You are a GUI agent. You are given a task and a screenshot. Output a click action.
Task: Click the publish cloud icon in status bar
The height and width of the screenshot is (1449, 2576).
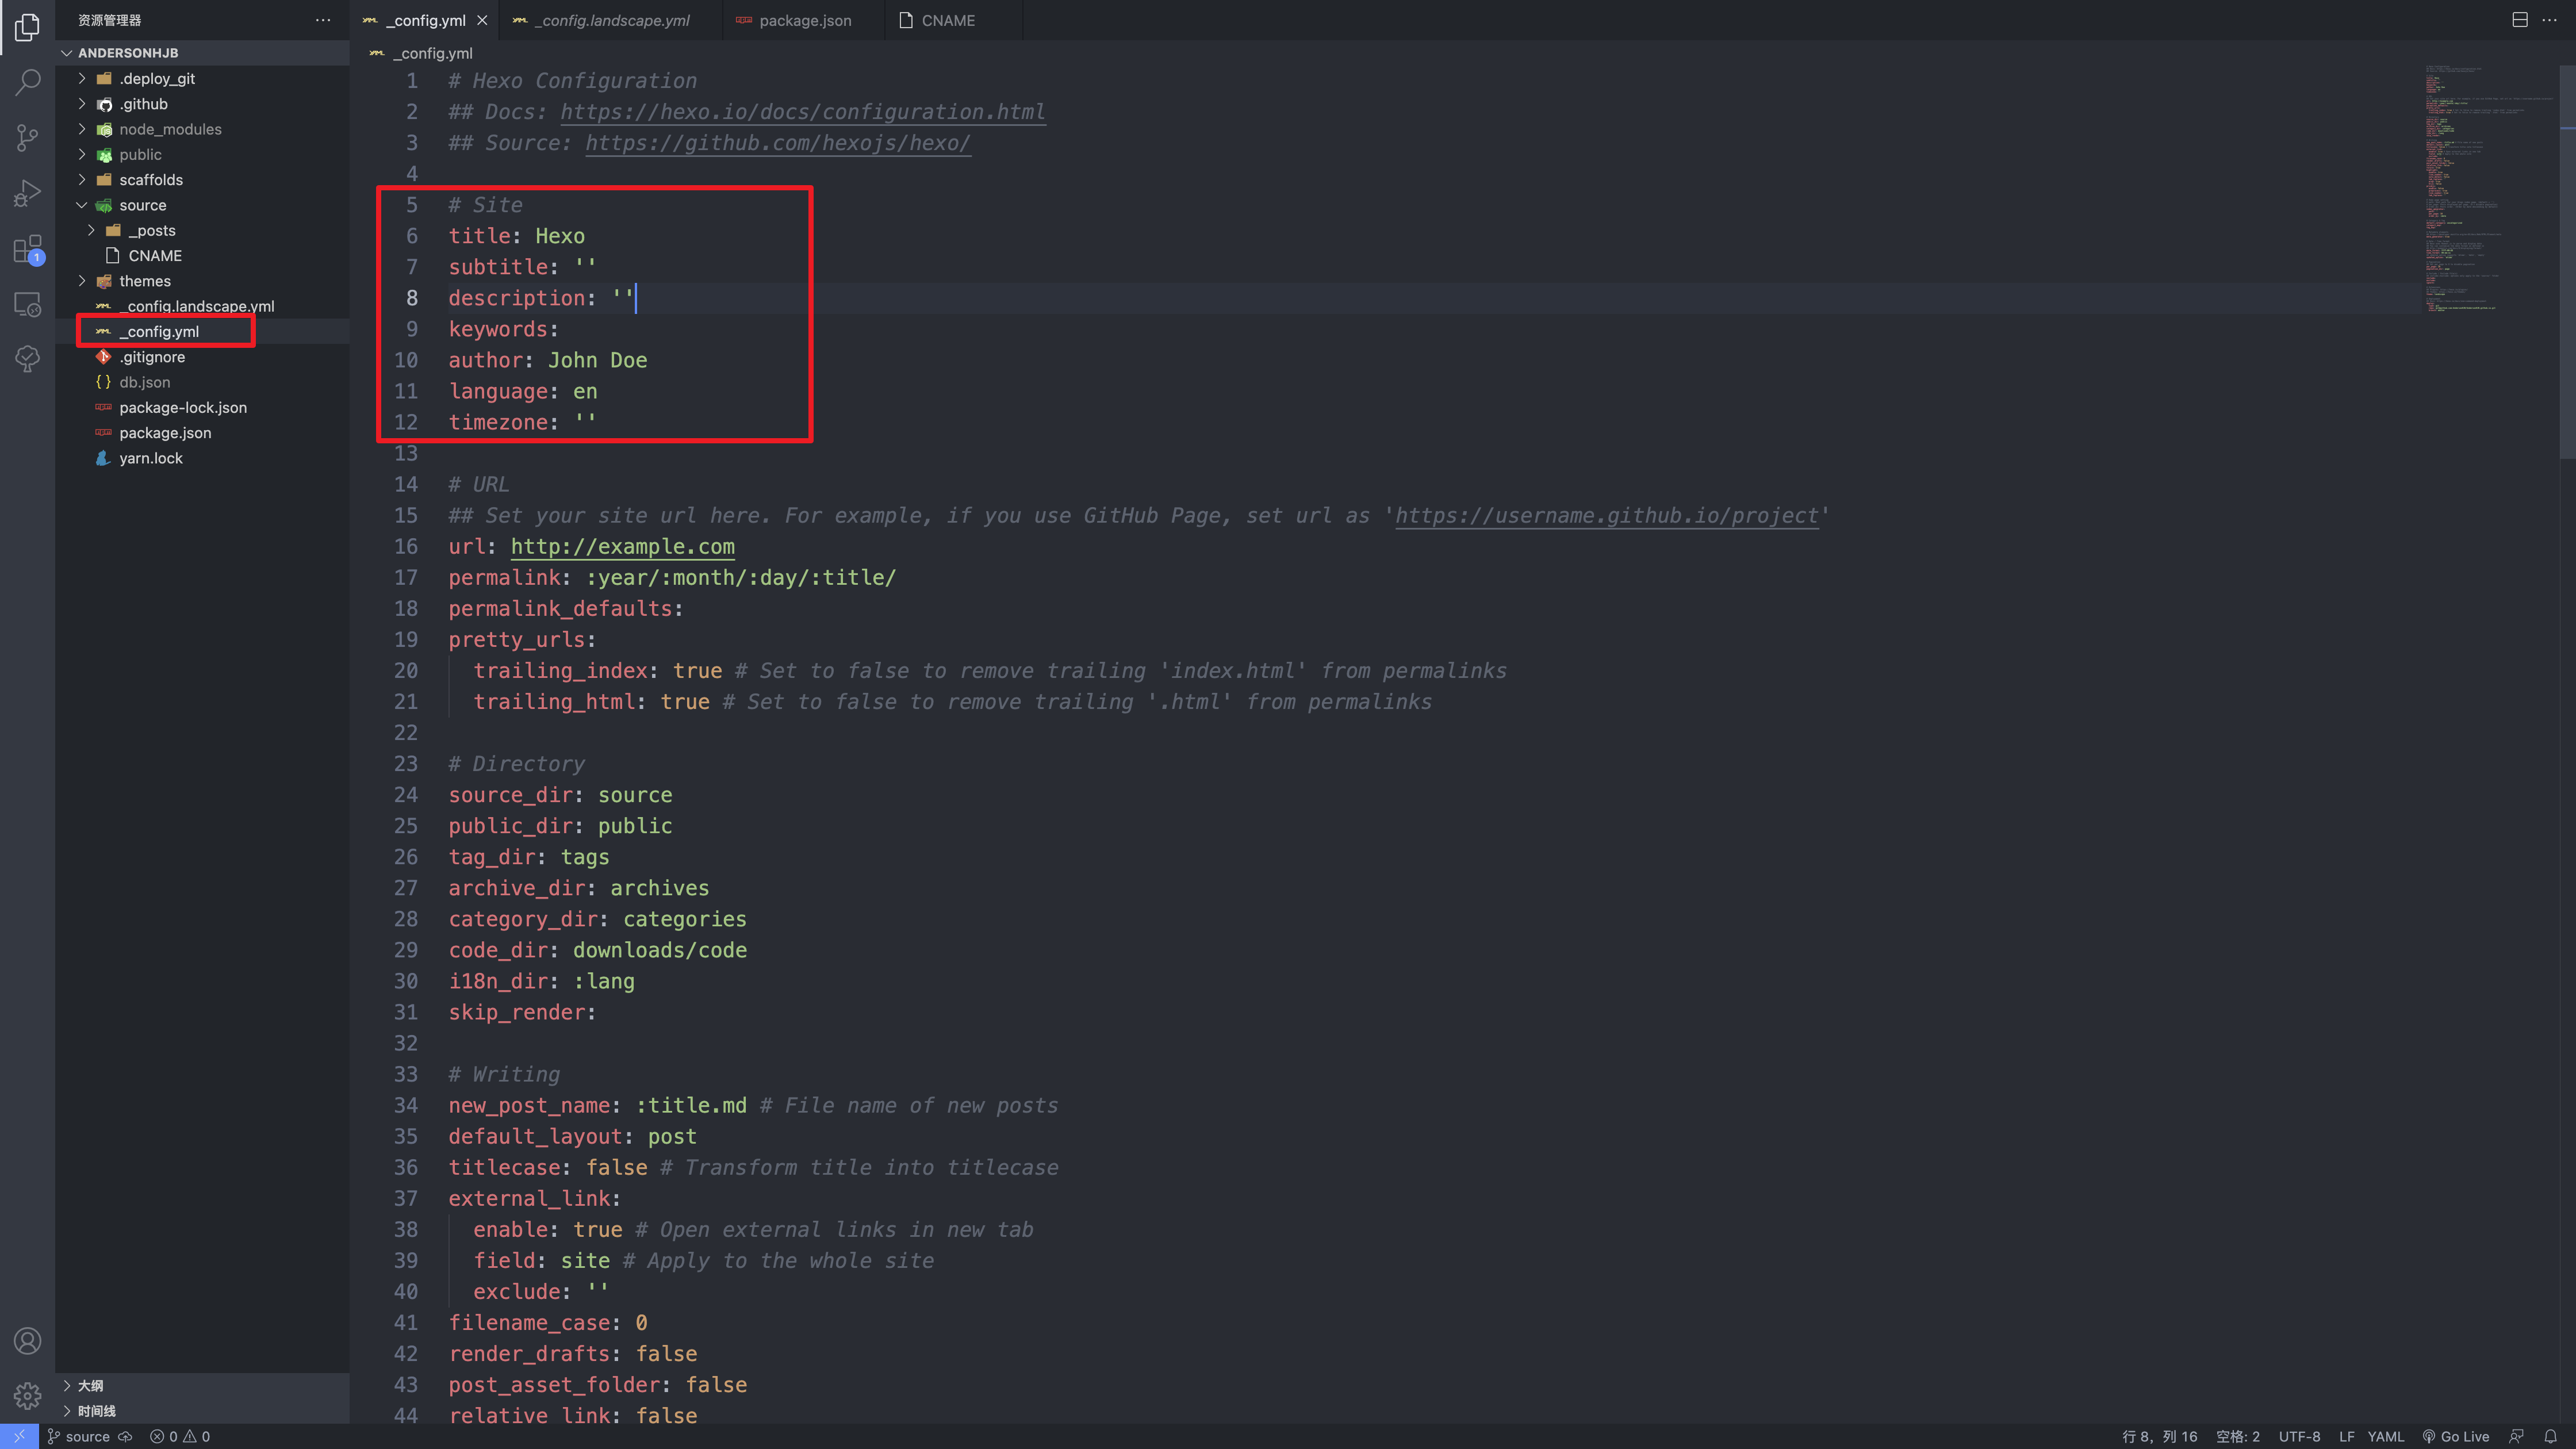126,1436
